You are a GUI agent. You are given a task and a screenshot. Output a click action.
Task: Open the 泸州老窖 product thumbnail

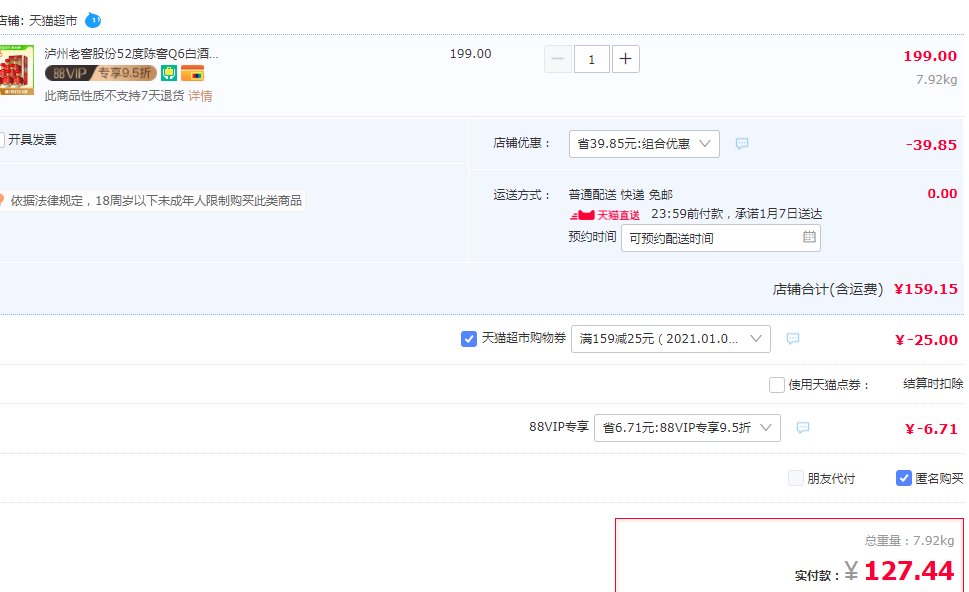coord(17,70)
